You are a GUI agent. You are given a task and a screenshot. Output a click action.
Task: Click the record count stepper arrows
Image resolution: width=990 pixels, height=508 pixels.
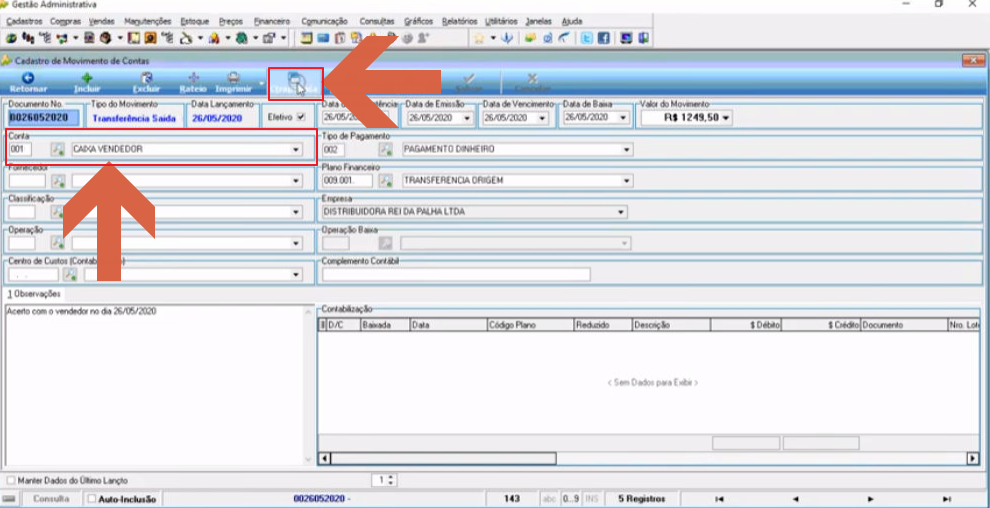392,480
